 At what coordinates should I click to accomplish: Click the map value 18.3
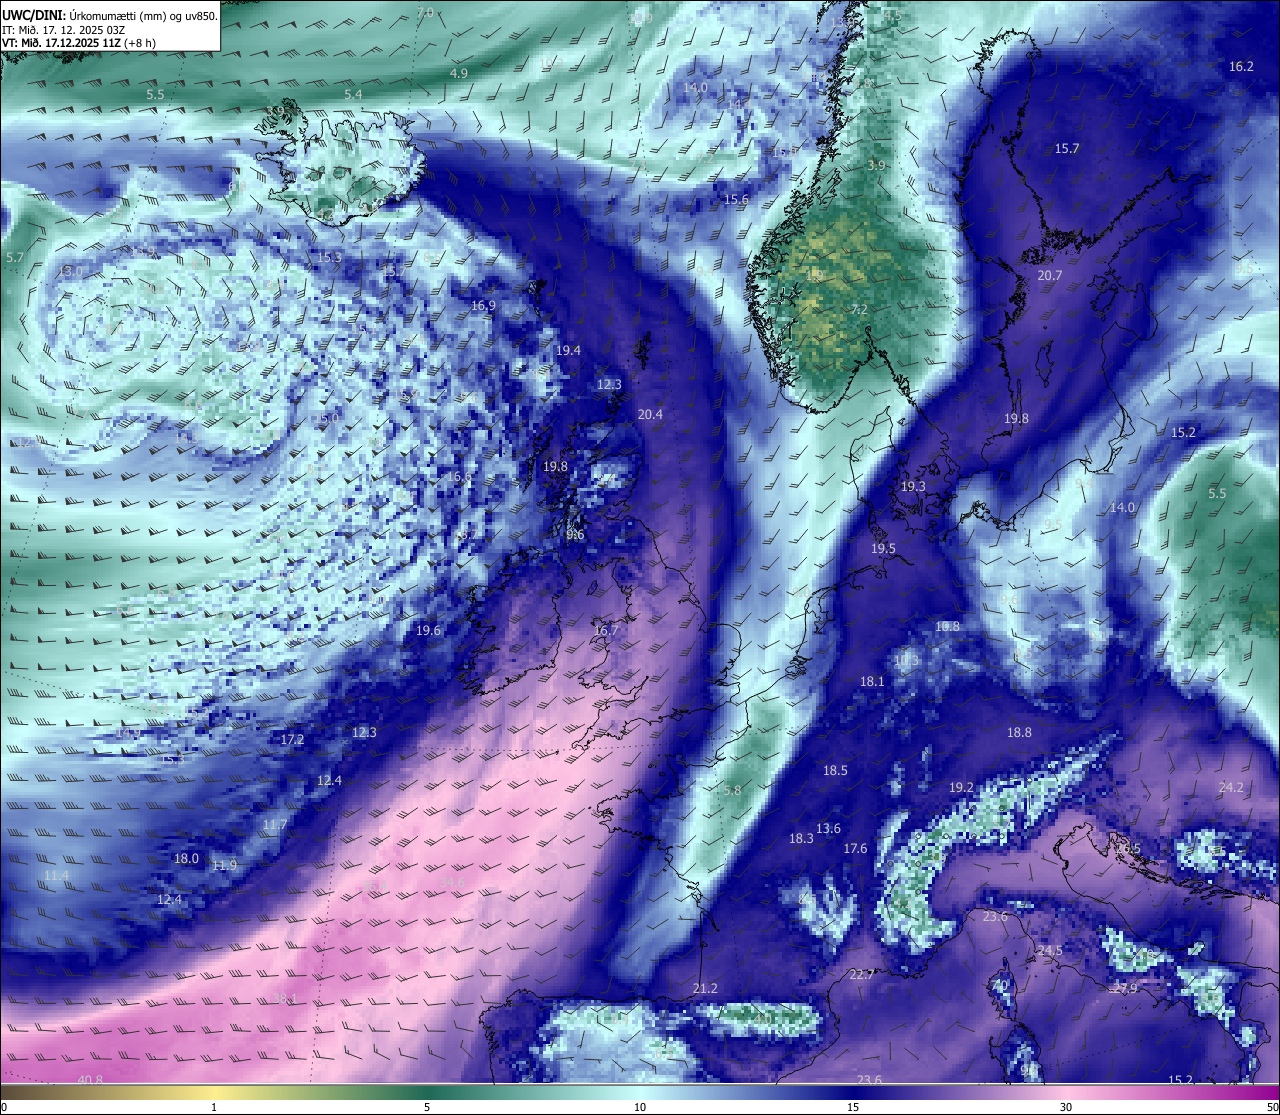click(801, 838)
